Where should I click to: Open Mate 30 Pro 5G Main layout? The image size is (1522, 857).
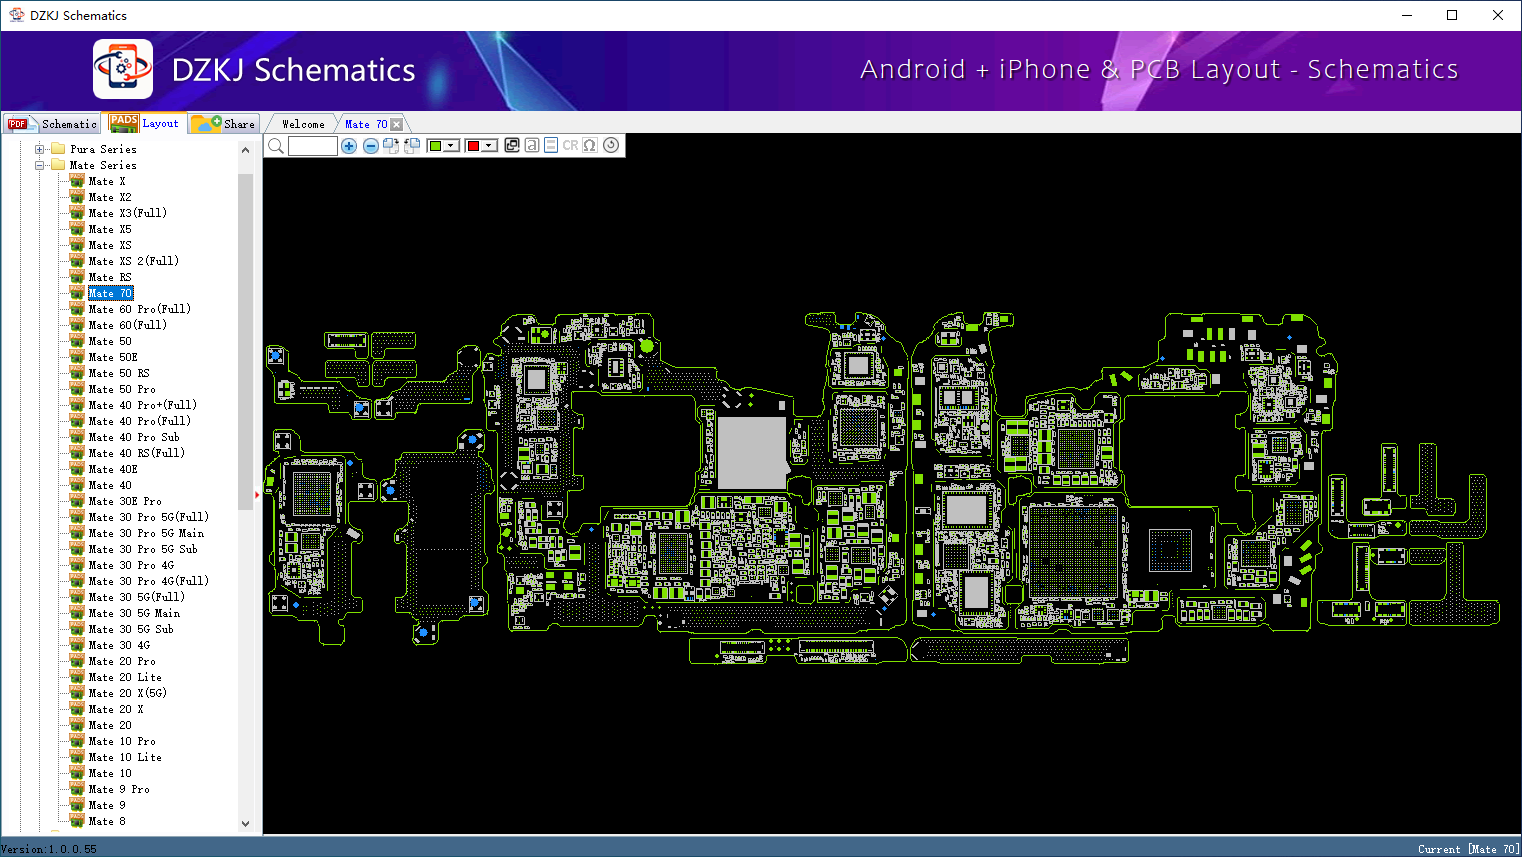(146, 533)
